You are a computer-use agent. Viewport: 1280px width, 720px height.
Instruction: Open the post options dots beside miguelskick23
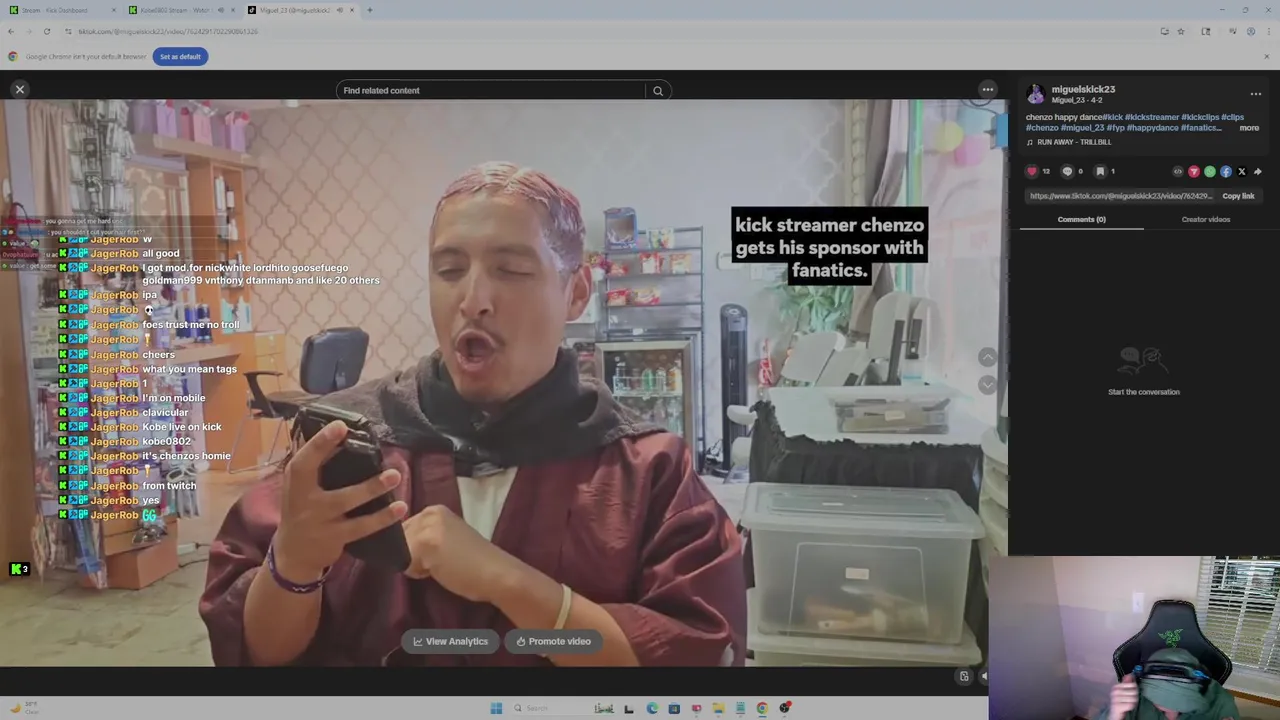[1256, 93]
